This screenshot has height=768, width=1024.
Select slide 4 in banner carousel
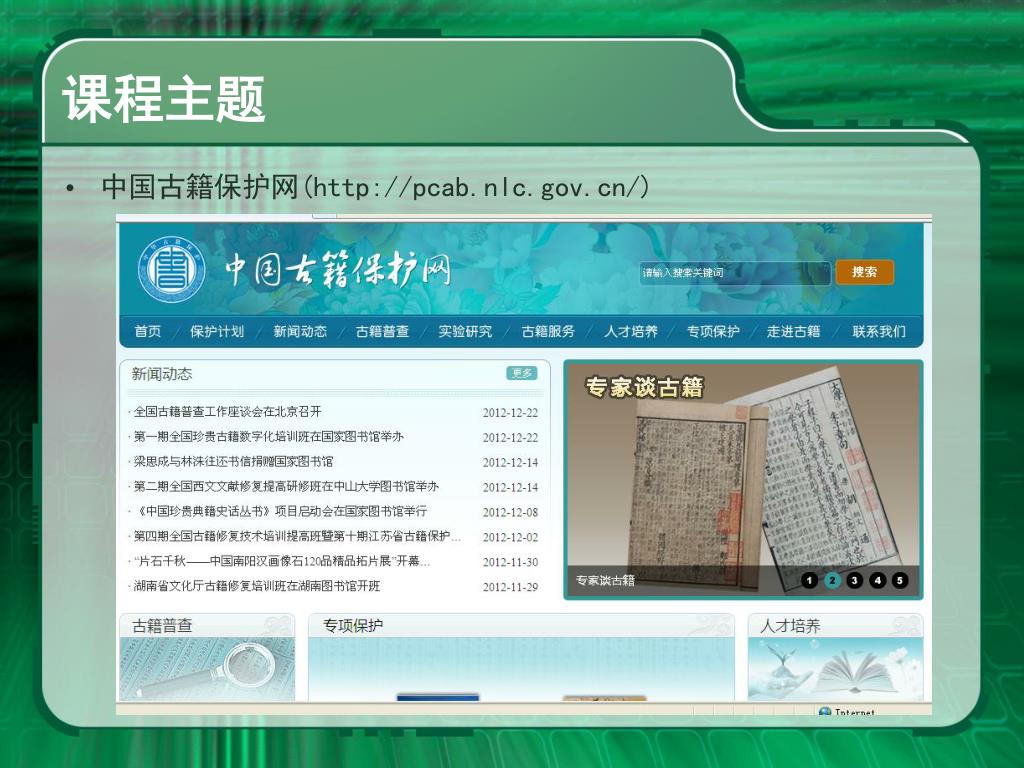point(878,580)
